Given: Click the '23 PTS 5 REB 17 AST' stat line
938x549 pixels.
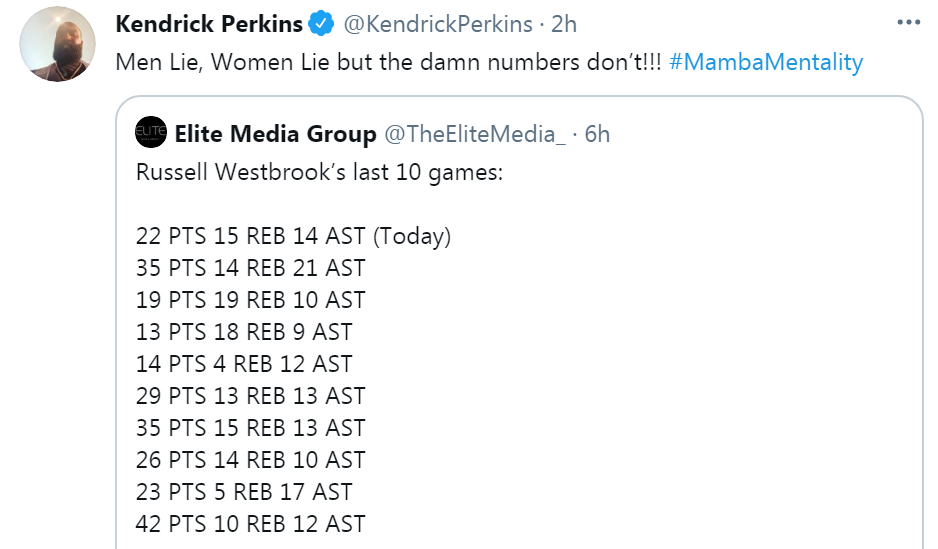Looking at the screenshot, I should [244, 492].
